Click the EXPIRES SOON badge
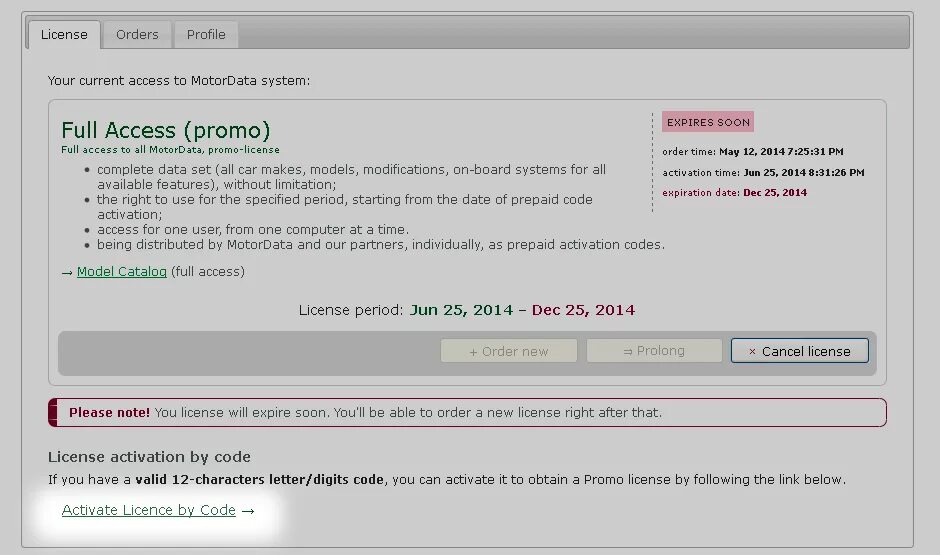Image resolution: width=940 pixels, height=555 pixels. click(x=708, y=122)
